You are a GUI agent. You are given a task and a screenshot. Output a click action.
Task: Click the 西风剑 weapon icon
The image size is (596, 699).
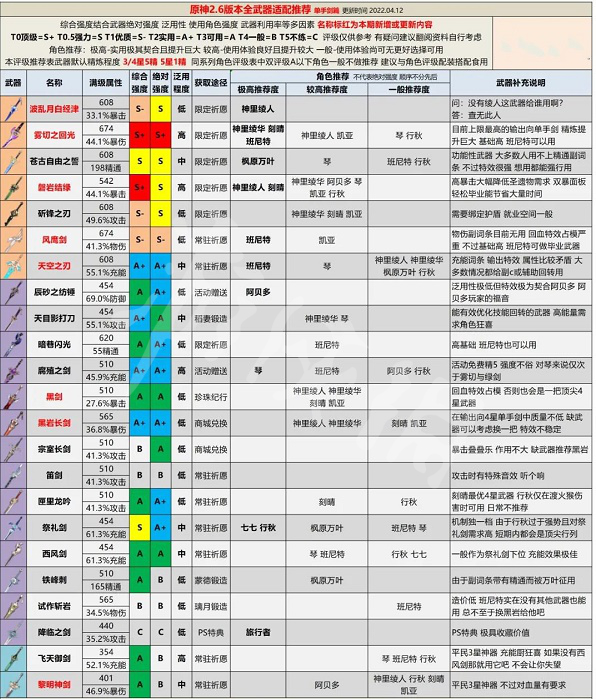[13, 554]
